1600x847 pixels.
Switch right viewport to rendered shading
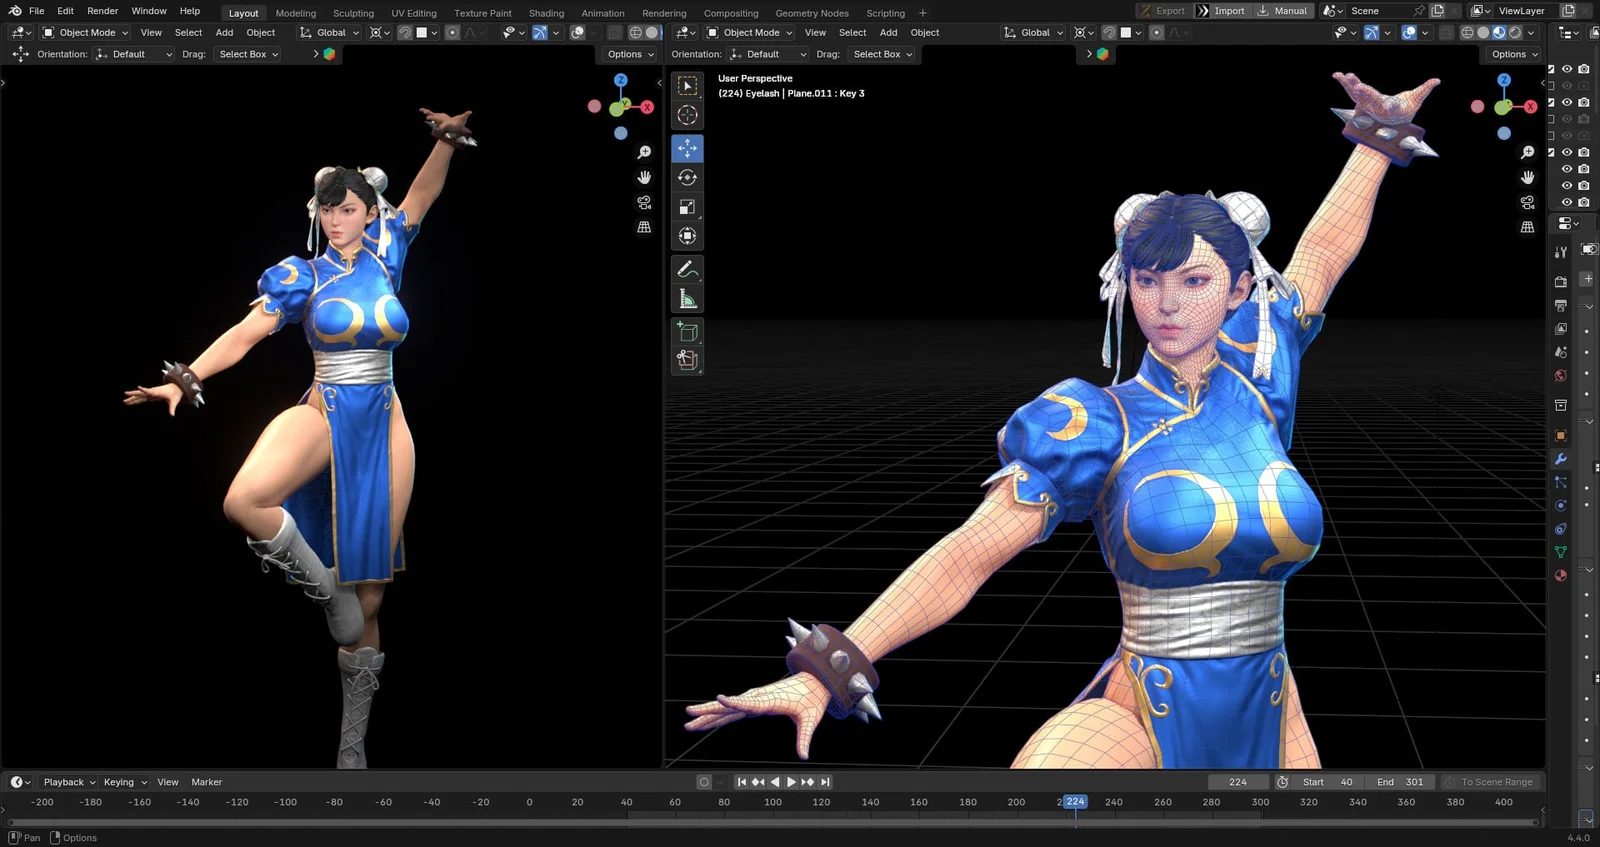(1515, 32)
